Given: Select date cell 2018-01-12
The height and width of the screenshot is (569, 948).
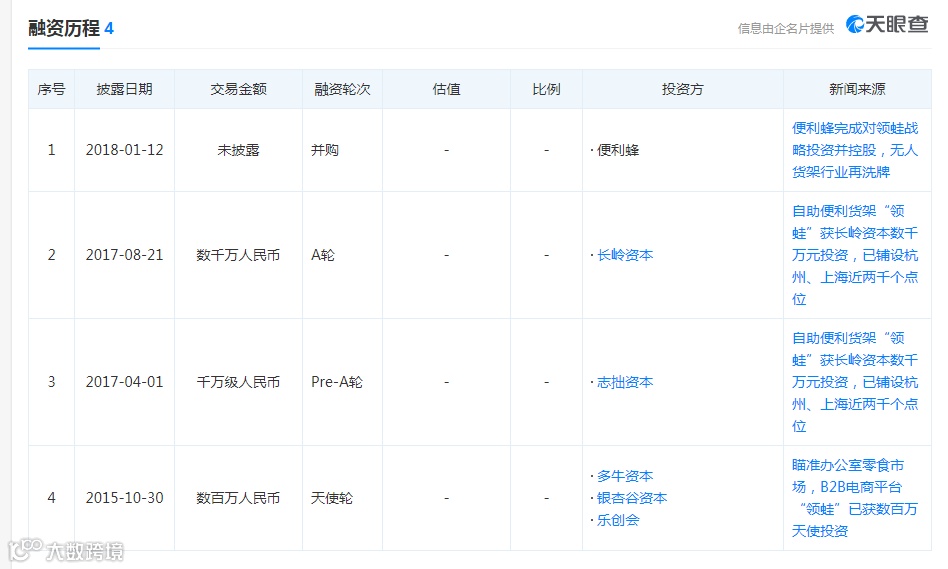Looking at the screenshot, I should [x=125, y=150].
